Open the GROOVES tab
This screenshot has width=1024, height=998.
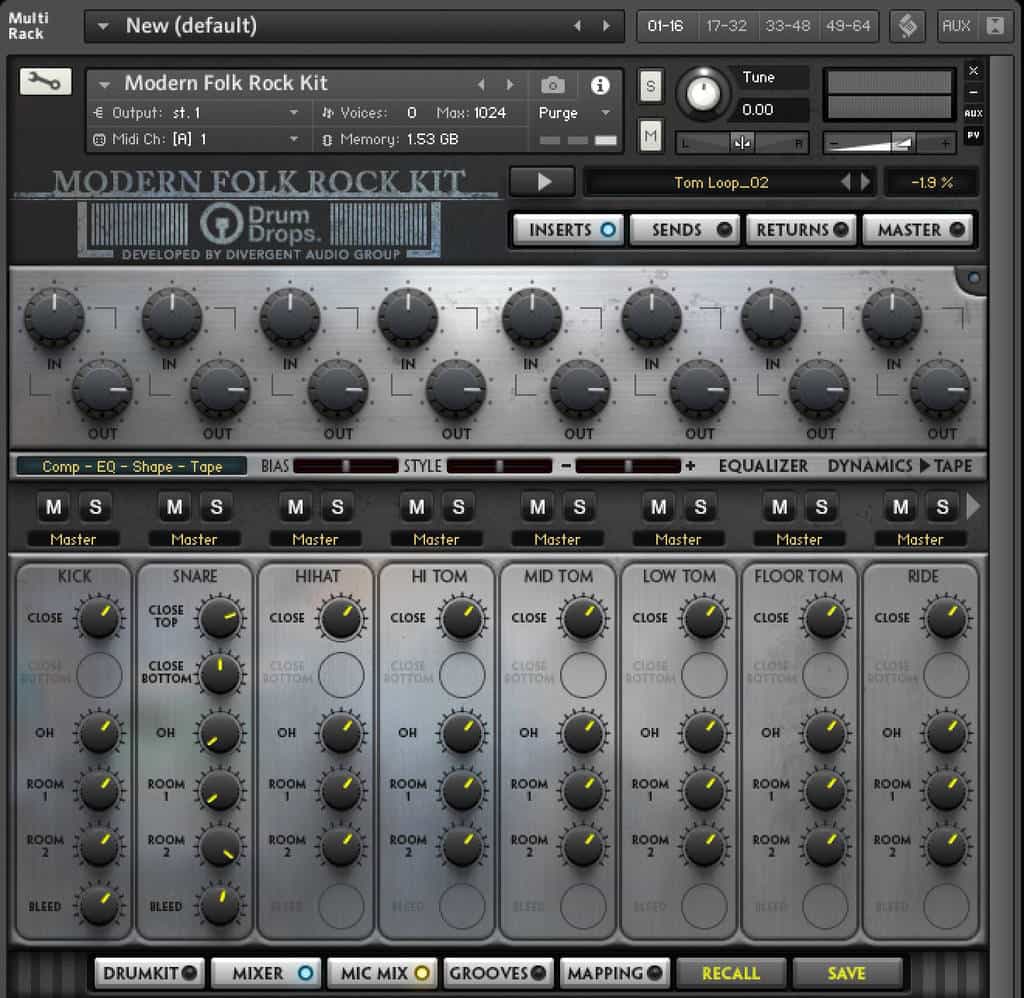pyautogui.click(x=497, y=972)
